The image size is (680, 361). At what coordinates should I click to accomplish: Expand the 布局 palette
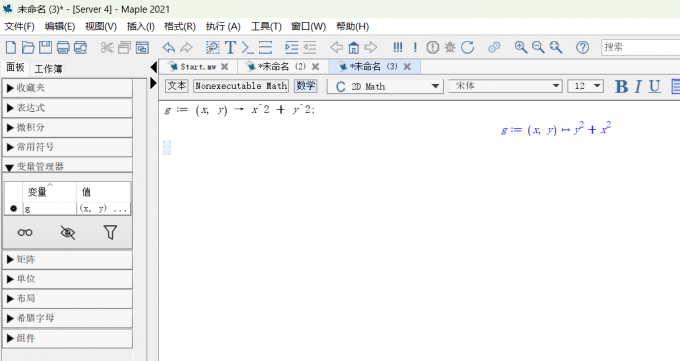tap(67, 299)
